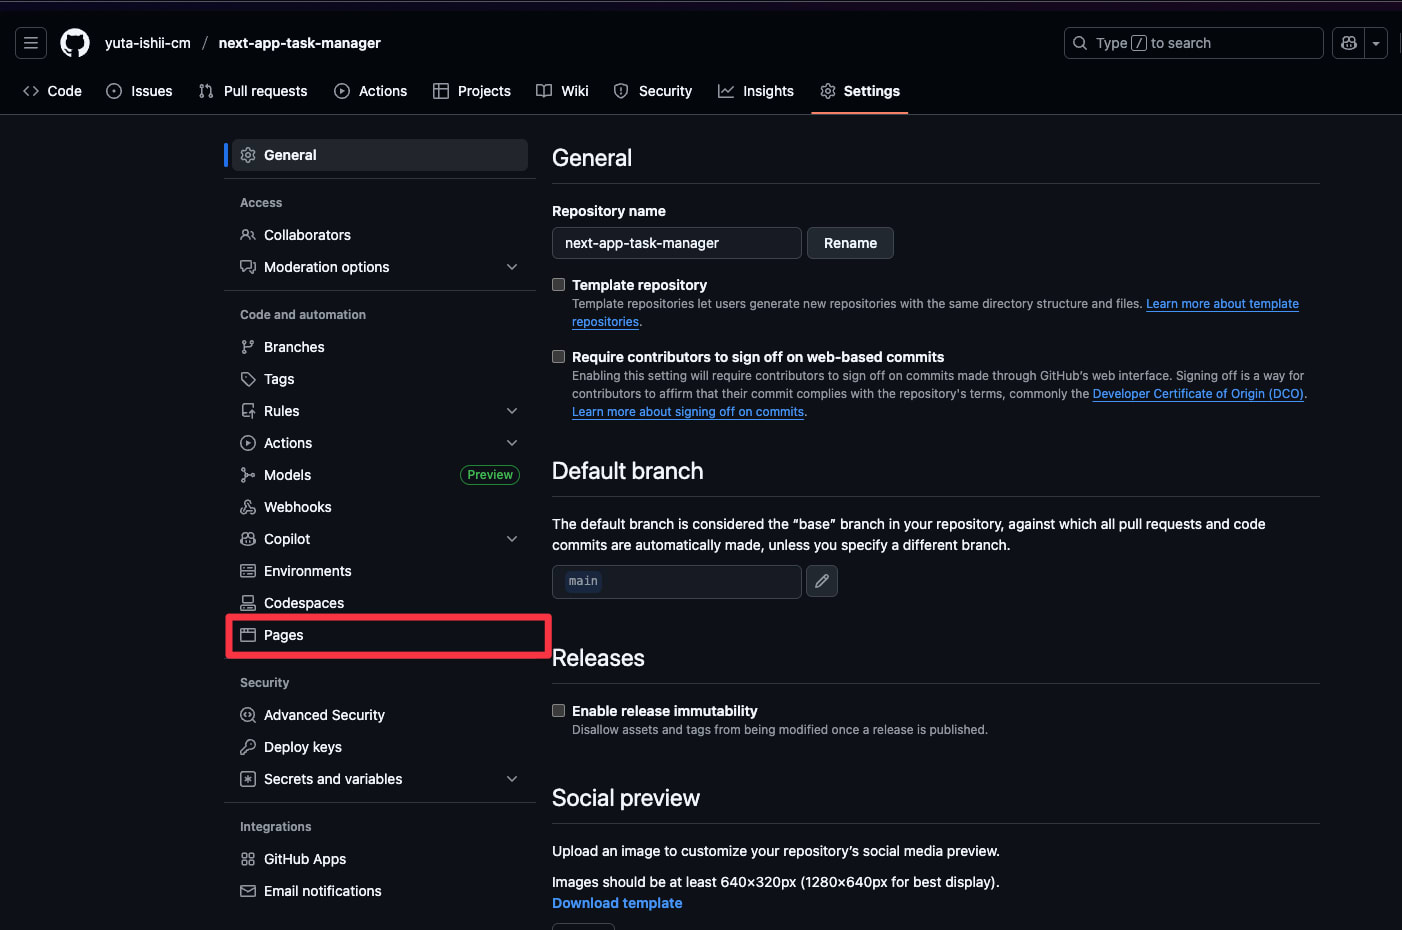Open Codespaces settings in sidebar
Viewport: 1402px width, 930px height.
pyautogui.click(x=303, y=603)
